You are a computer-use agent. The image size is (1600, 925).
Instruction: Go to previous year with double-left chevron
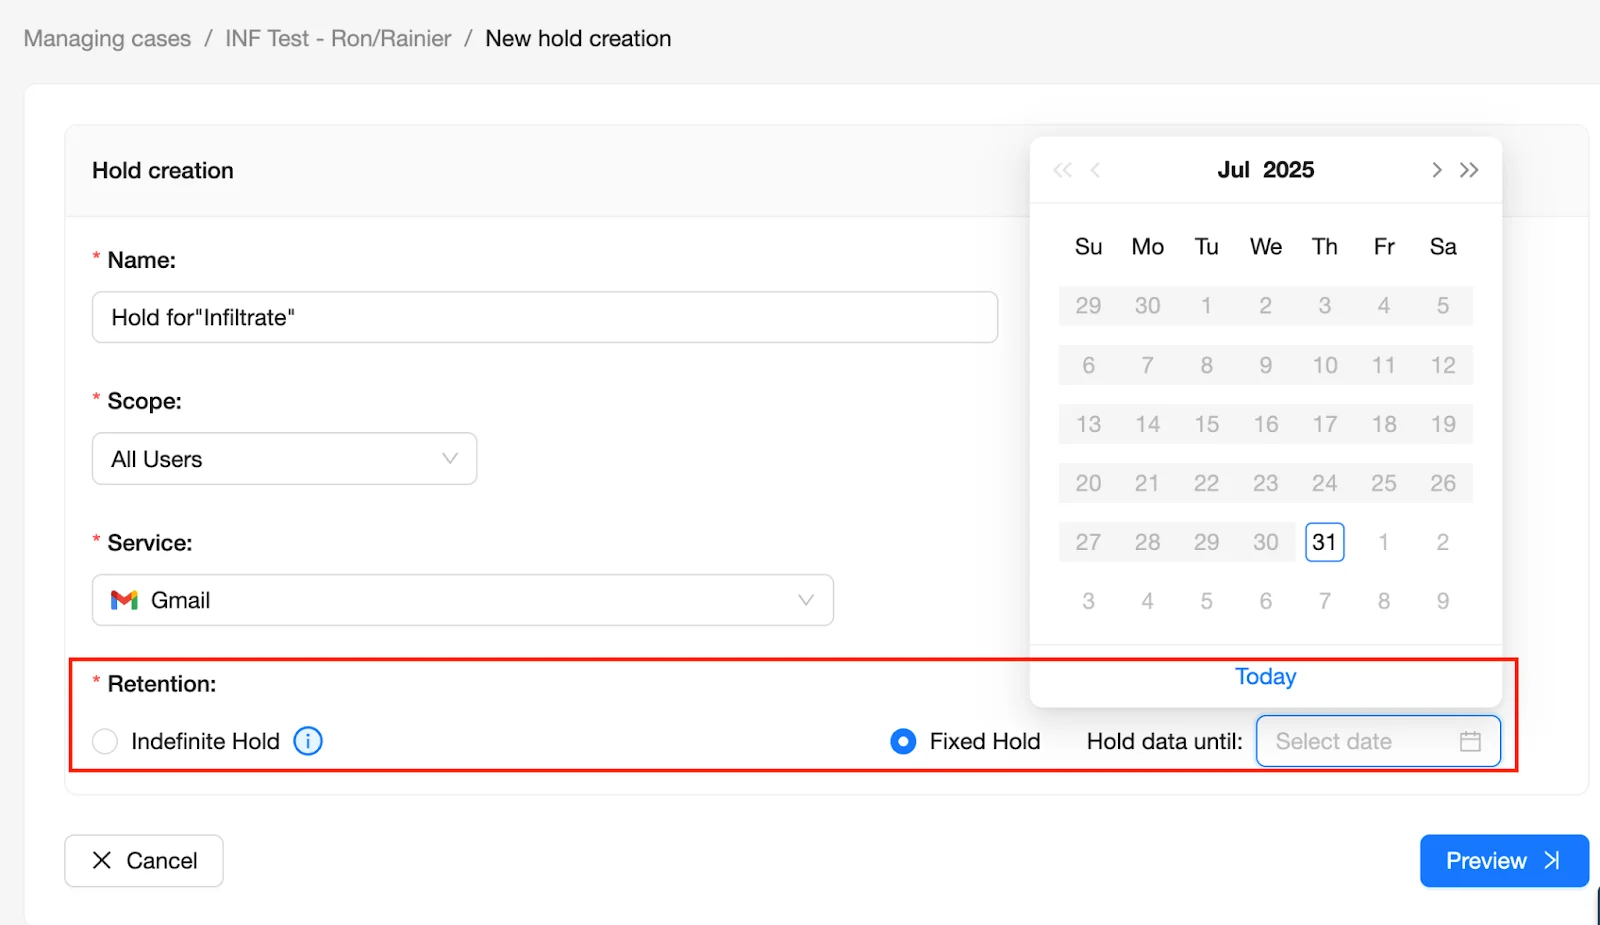point(1062,170)
